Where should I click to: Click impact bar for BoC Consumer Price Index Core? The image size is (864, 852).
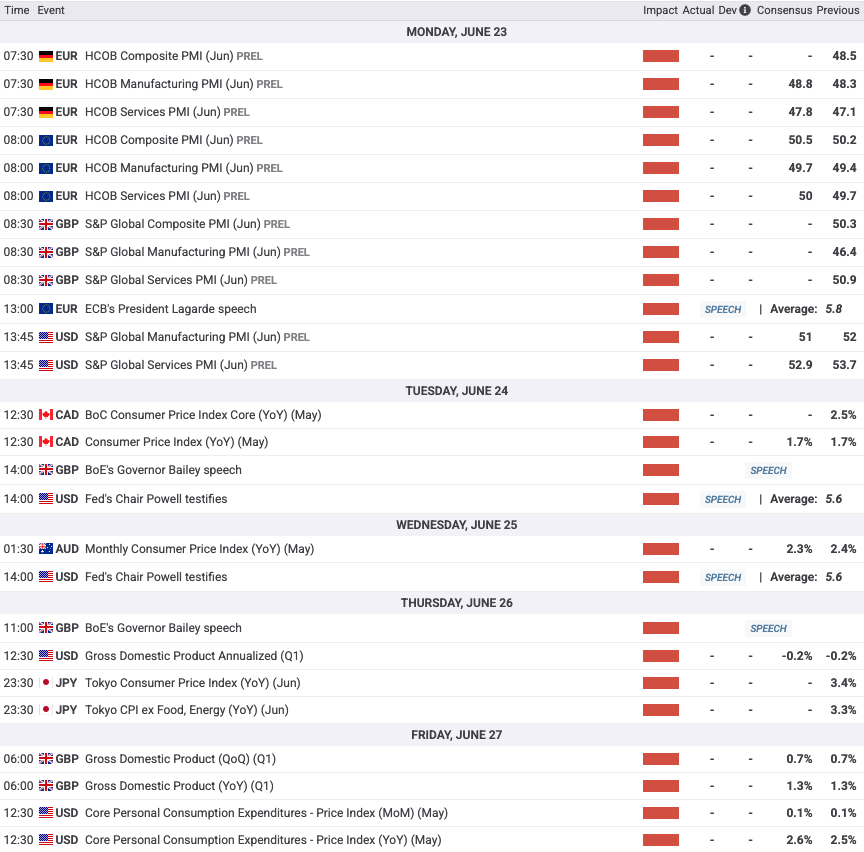click(x=661, y=415)
